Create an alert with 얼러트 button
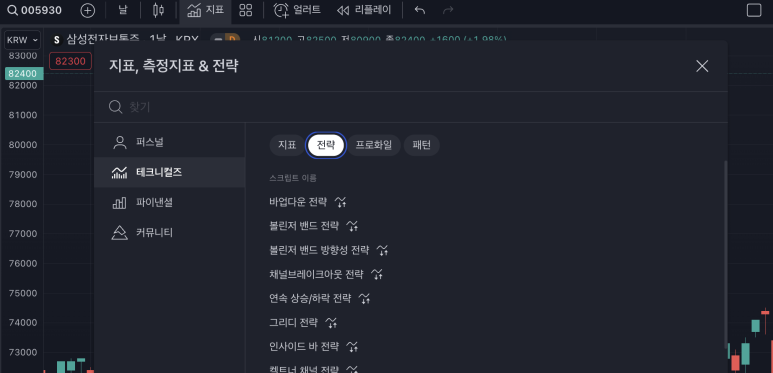Viewport: 773px width, 373px height. coord(297,10)
